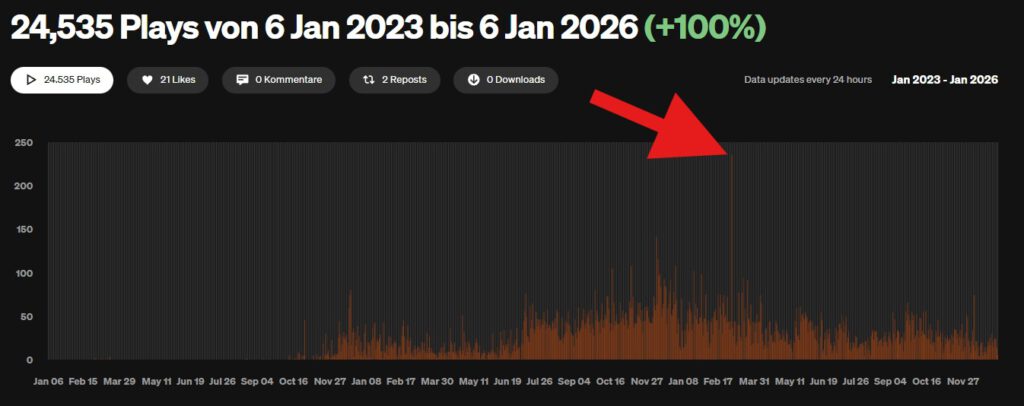
Task: Click the repost arrows icon
Action: click(369, 80)
